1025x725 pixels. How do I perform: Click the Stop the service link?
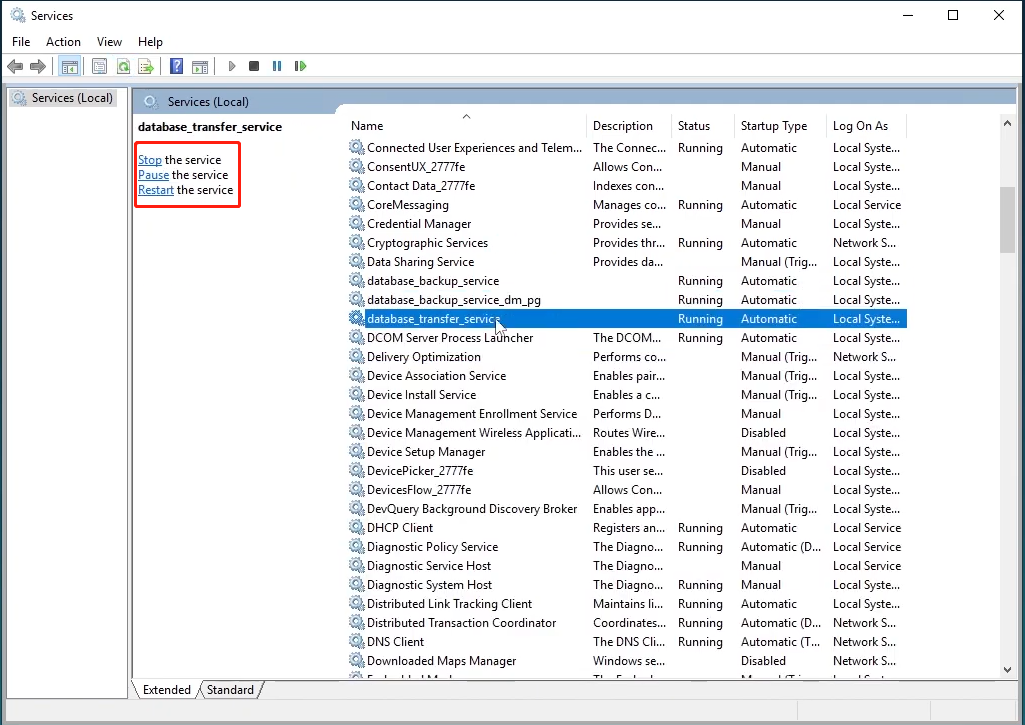coord(150,160)
